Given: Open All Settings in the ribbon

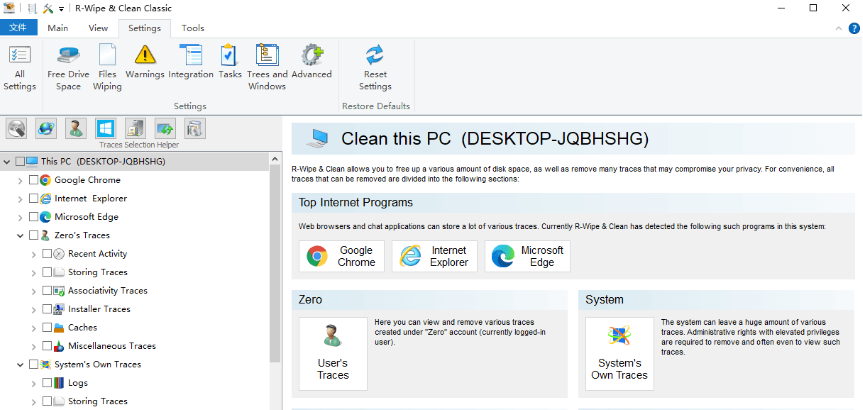Looking at the screenshot, I should click(20, 69).
